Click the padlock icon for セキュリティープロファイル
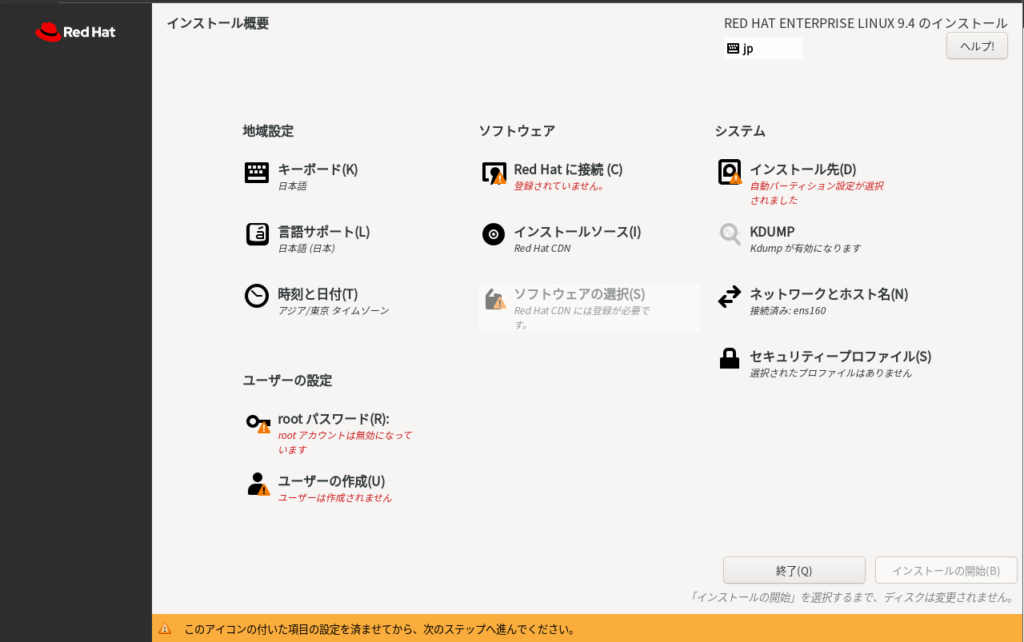The width and height of the screenshot is (1024, 642). point(730,358)
